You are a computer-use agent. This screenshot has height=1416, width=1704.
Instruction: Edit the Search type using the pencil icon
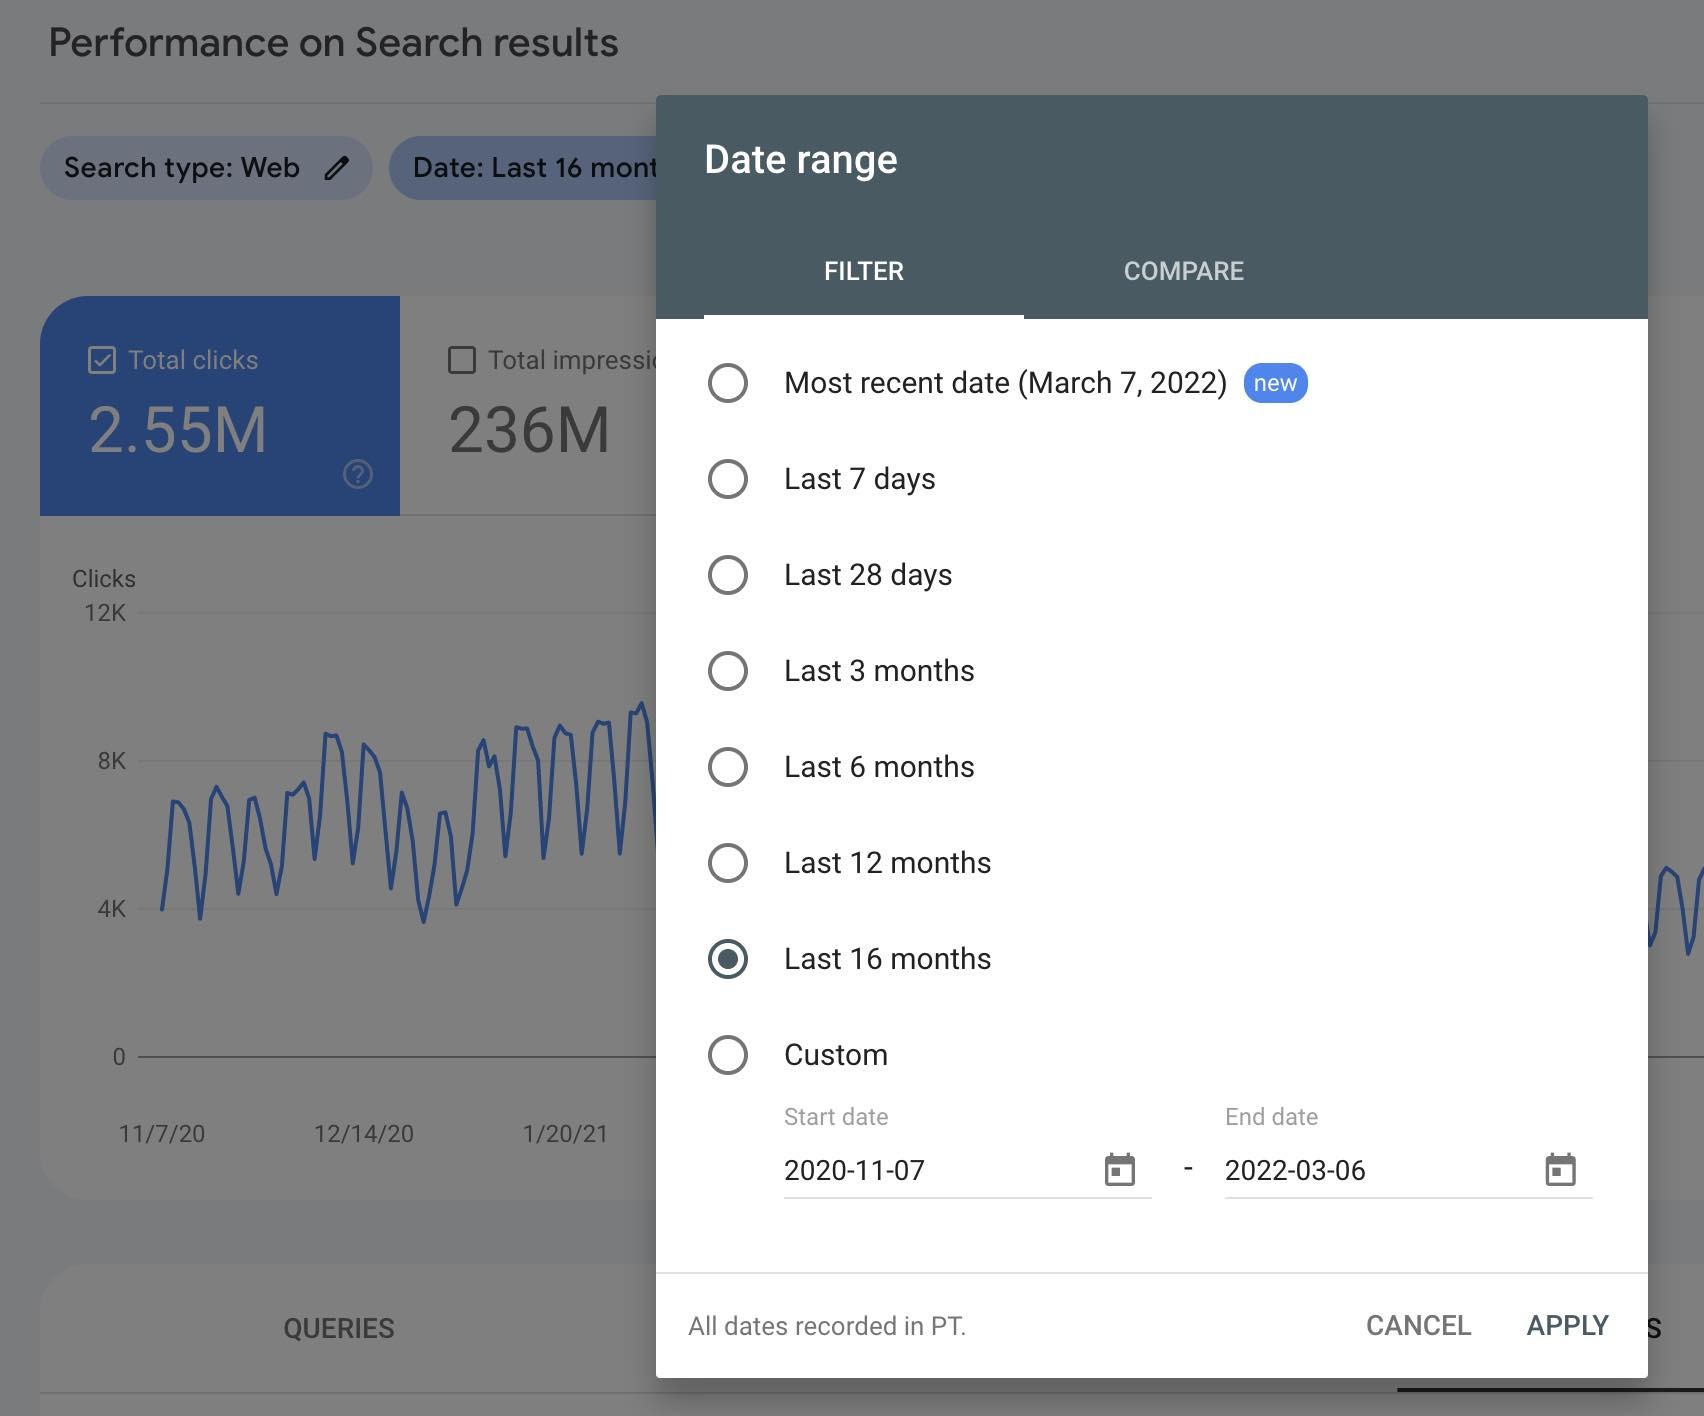point(338,167)
